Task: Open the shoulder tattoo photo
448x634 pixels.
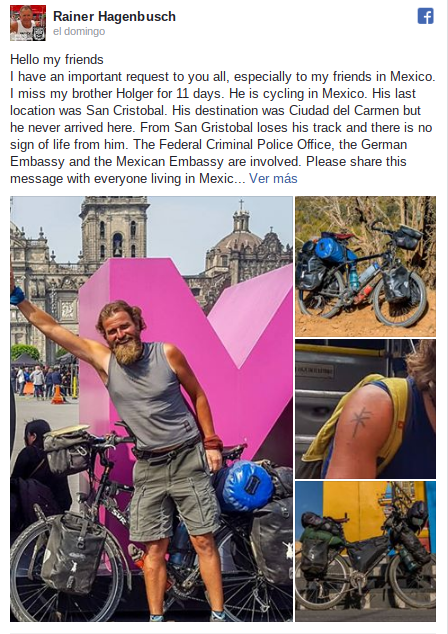Action: [x=366, y=409]
